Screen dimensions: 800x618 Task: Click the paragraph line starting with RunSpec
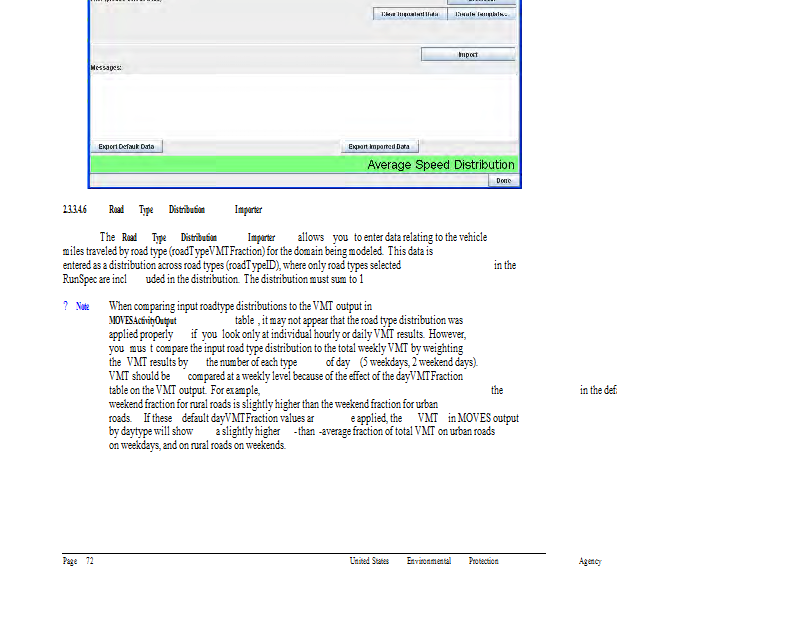tap(212, 280)
